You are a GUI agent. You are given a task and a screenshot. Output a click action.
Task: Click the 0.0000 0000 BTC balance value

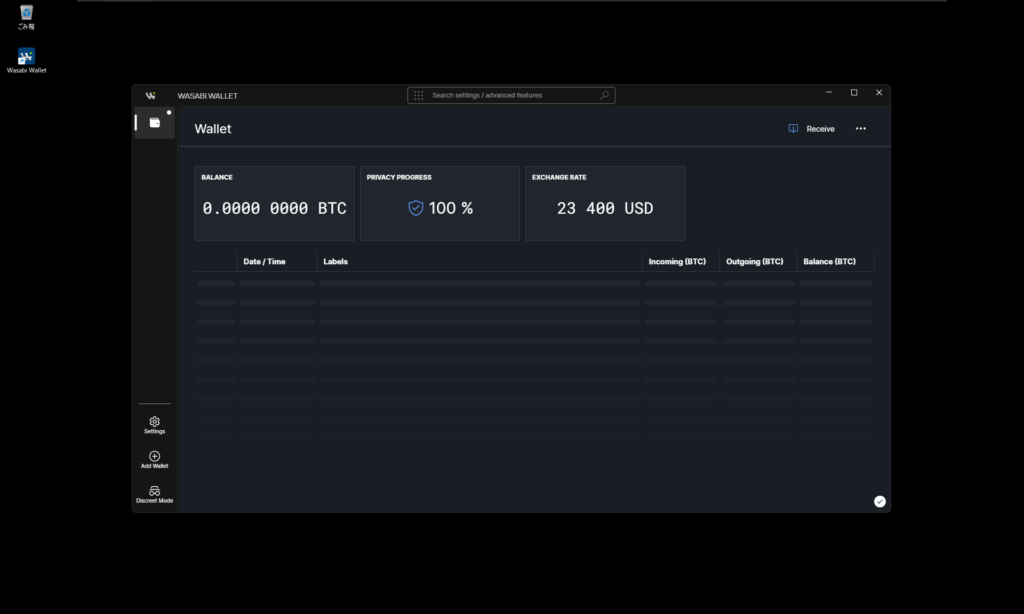[274, 208]
